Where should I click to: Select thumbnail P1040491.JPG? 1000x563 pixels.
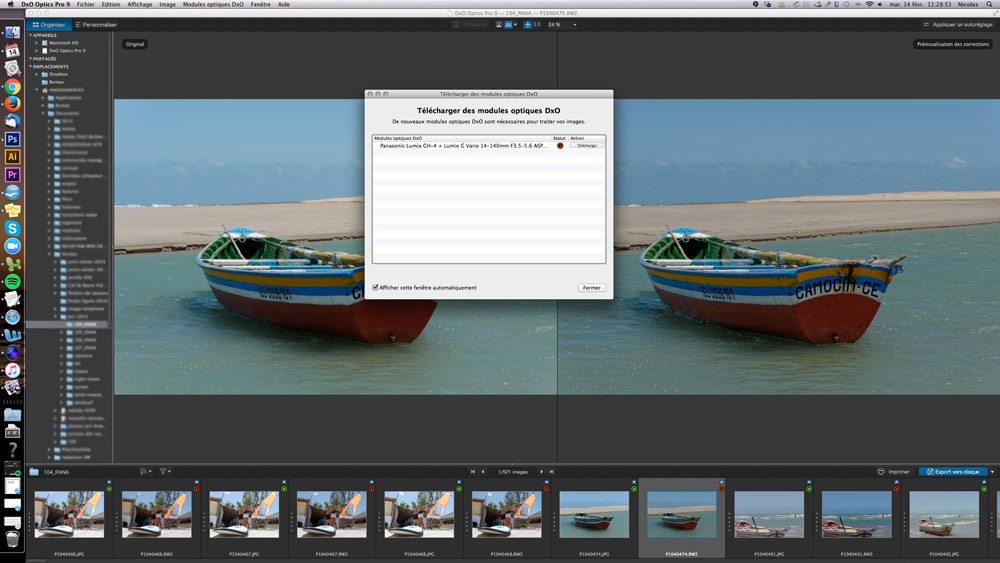click(x=769, y=515)
